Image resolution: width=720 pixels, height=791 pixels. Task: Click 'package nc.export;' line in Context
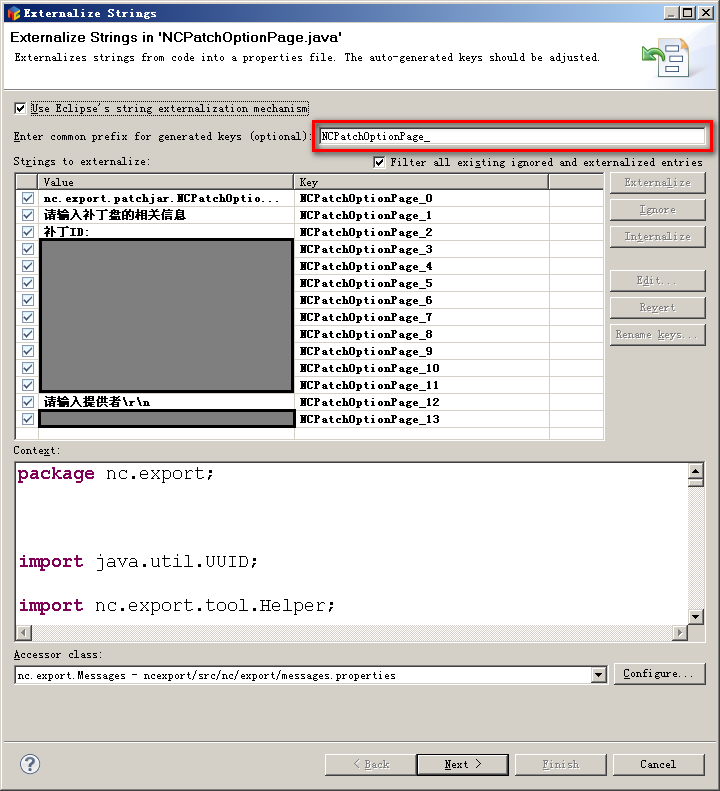pyautogui.click(x=116, y=474)
